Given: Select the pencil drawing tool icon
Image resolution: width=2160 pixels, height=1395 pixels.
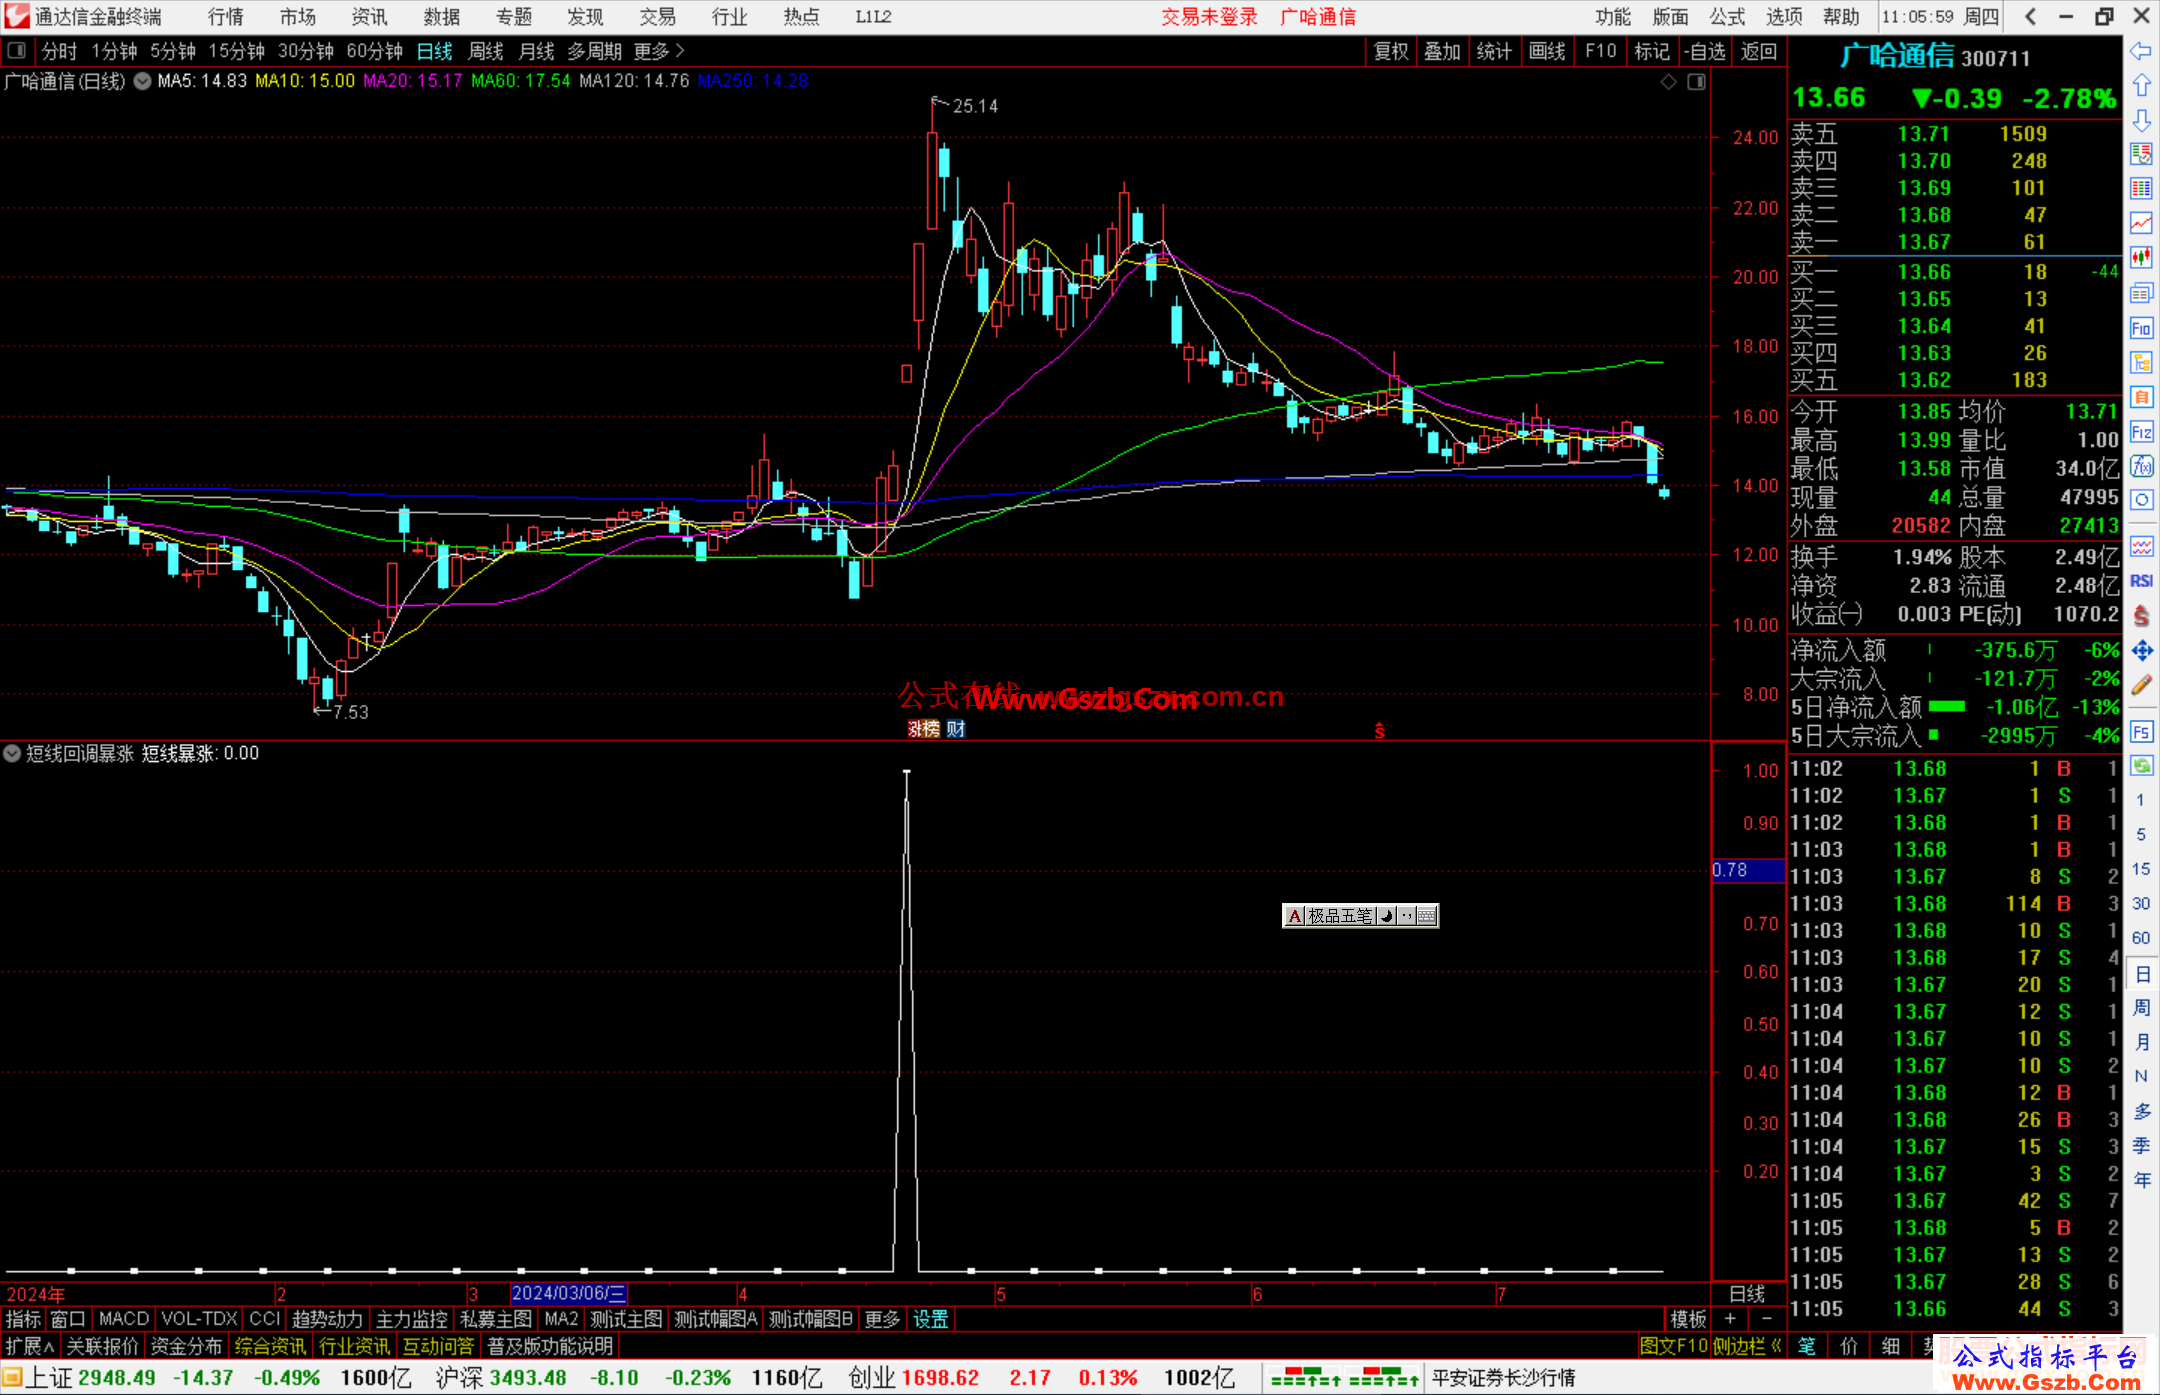Looking at the screenshot, I should click(x=2141, y=685).
